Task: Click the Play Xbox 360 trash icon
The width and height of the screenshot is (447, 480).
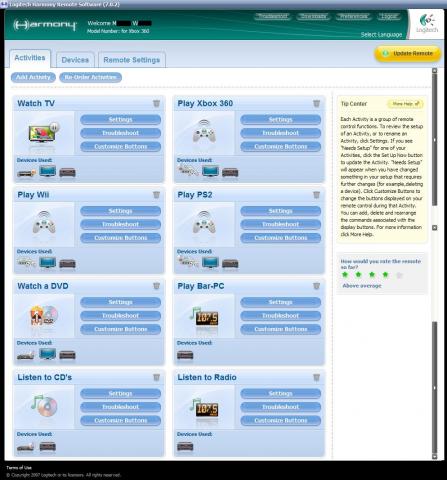Action: tap(316, 103)
